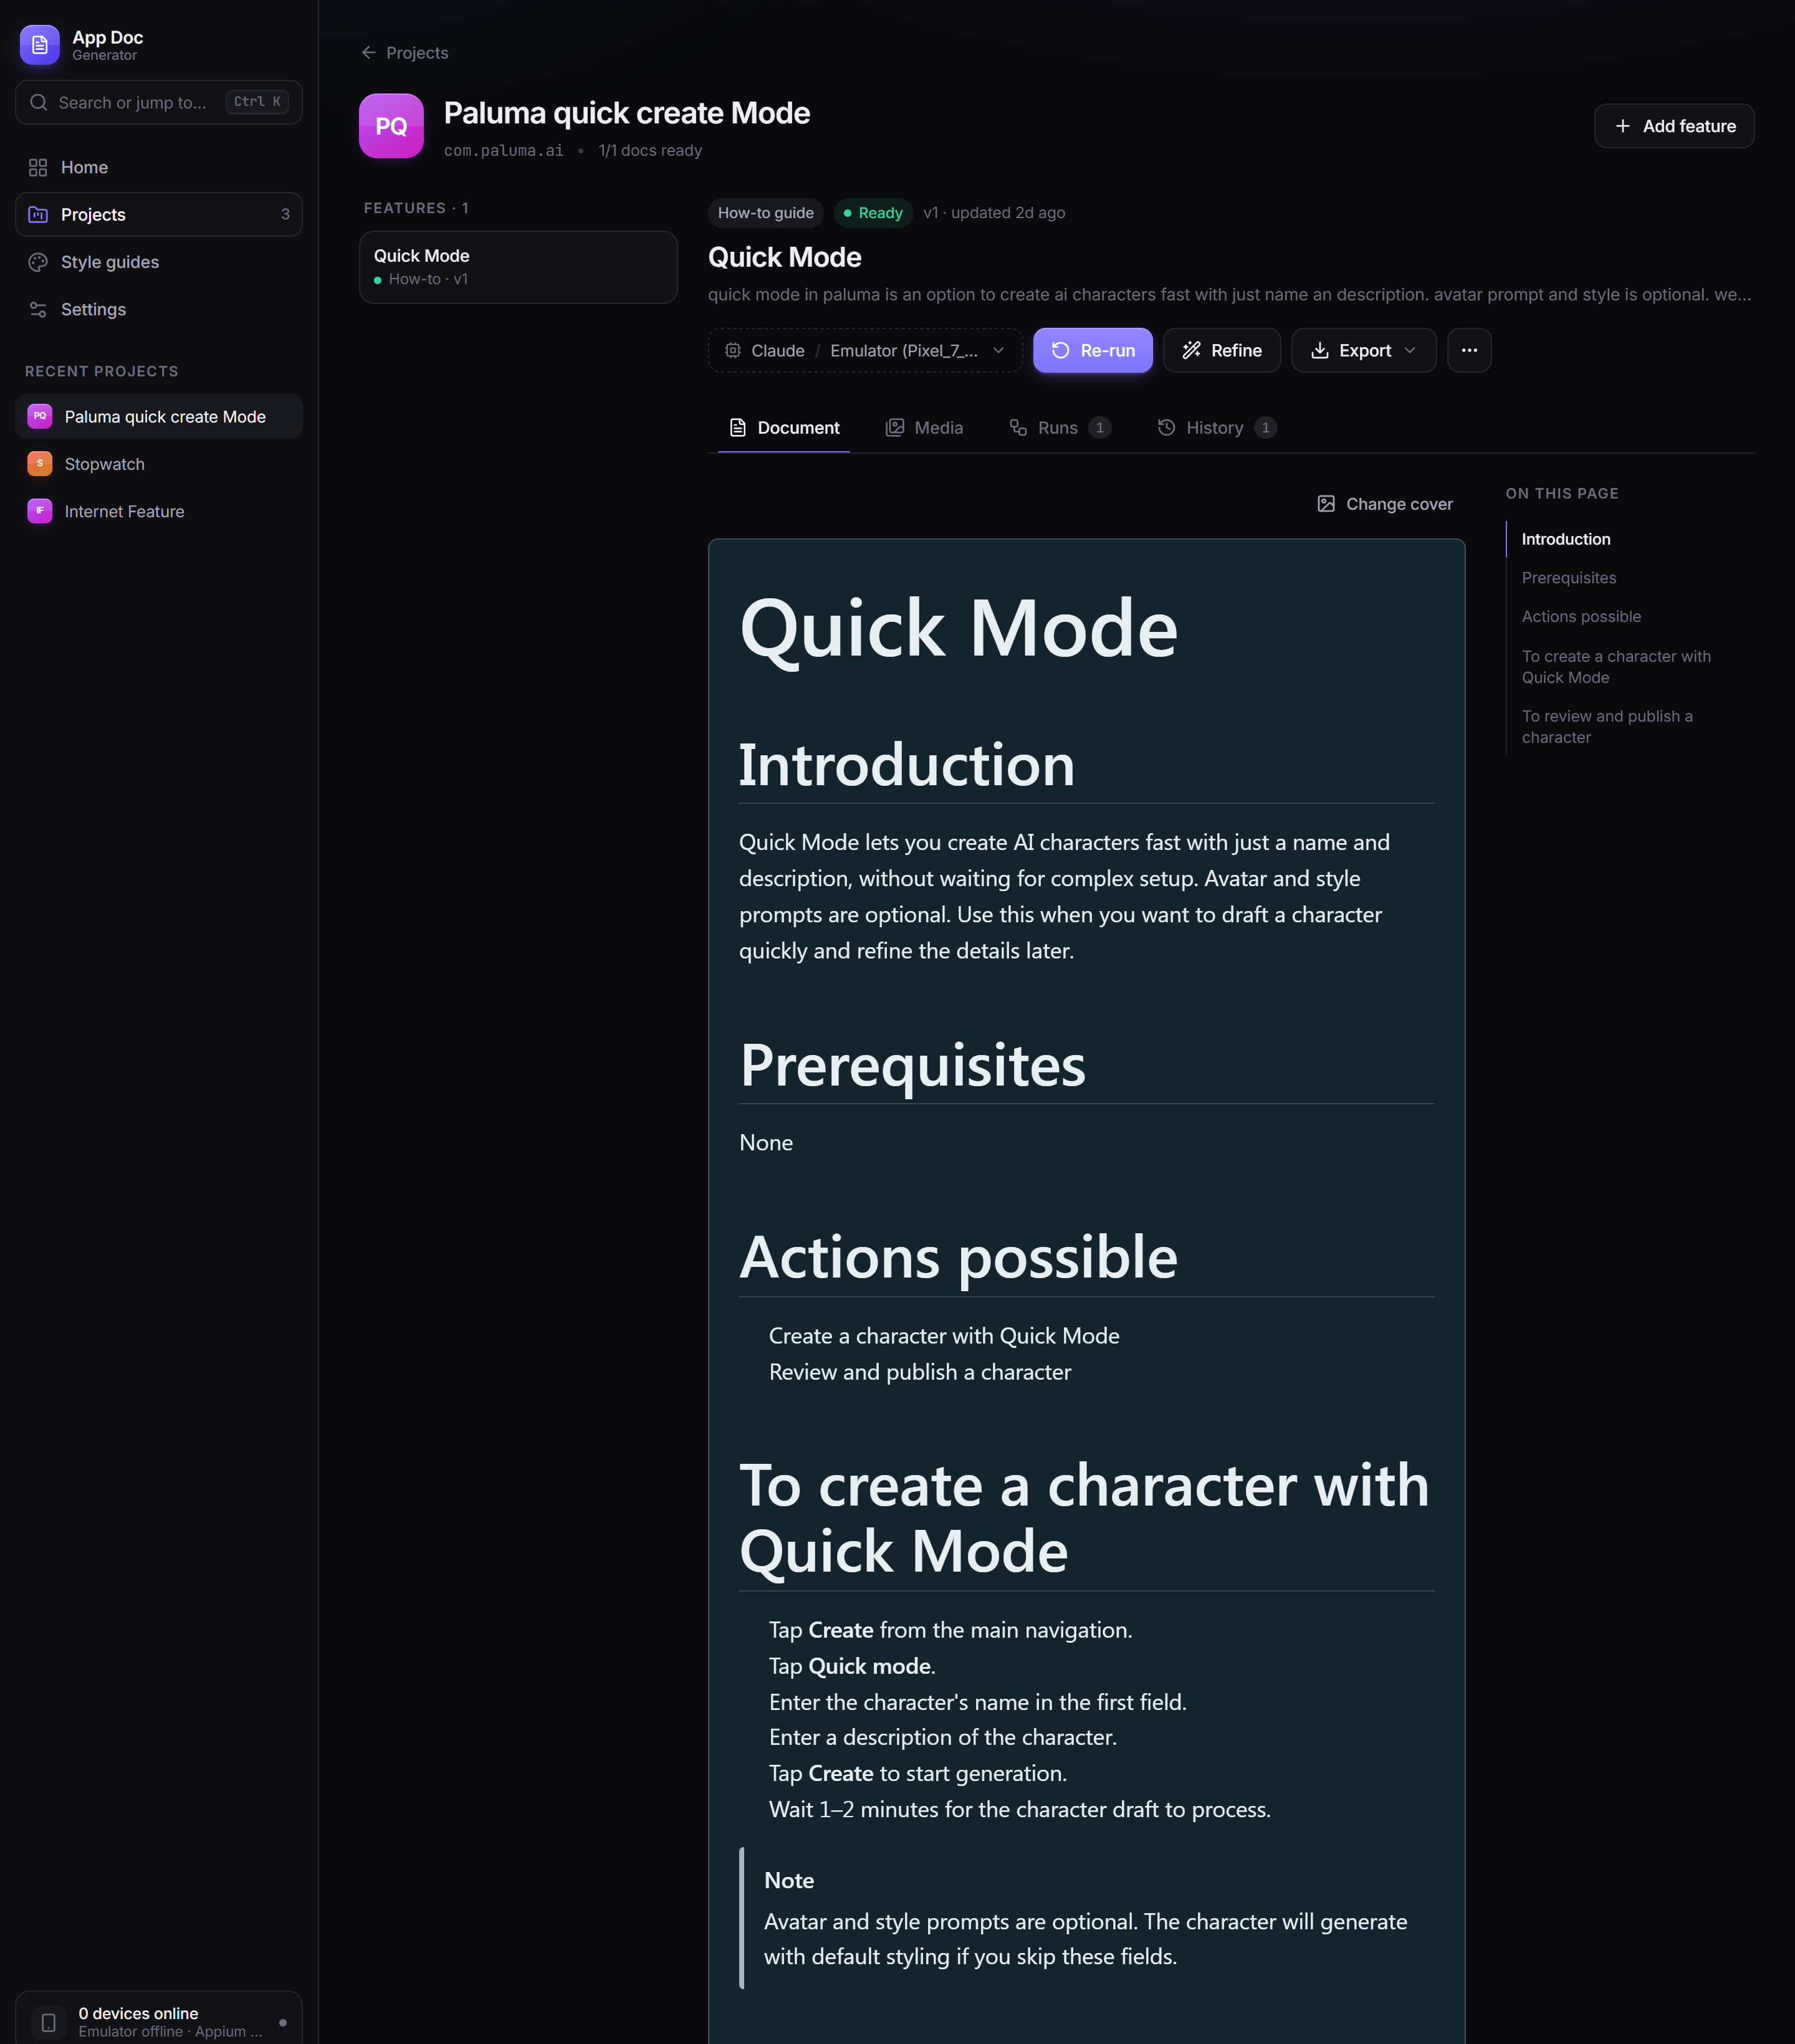Viewport: 1795px width, 2044px height.
Task: Jump to Introduction in On This Page
Action: [x=1566, y=539]
